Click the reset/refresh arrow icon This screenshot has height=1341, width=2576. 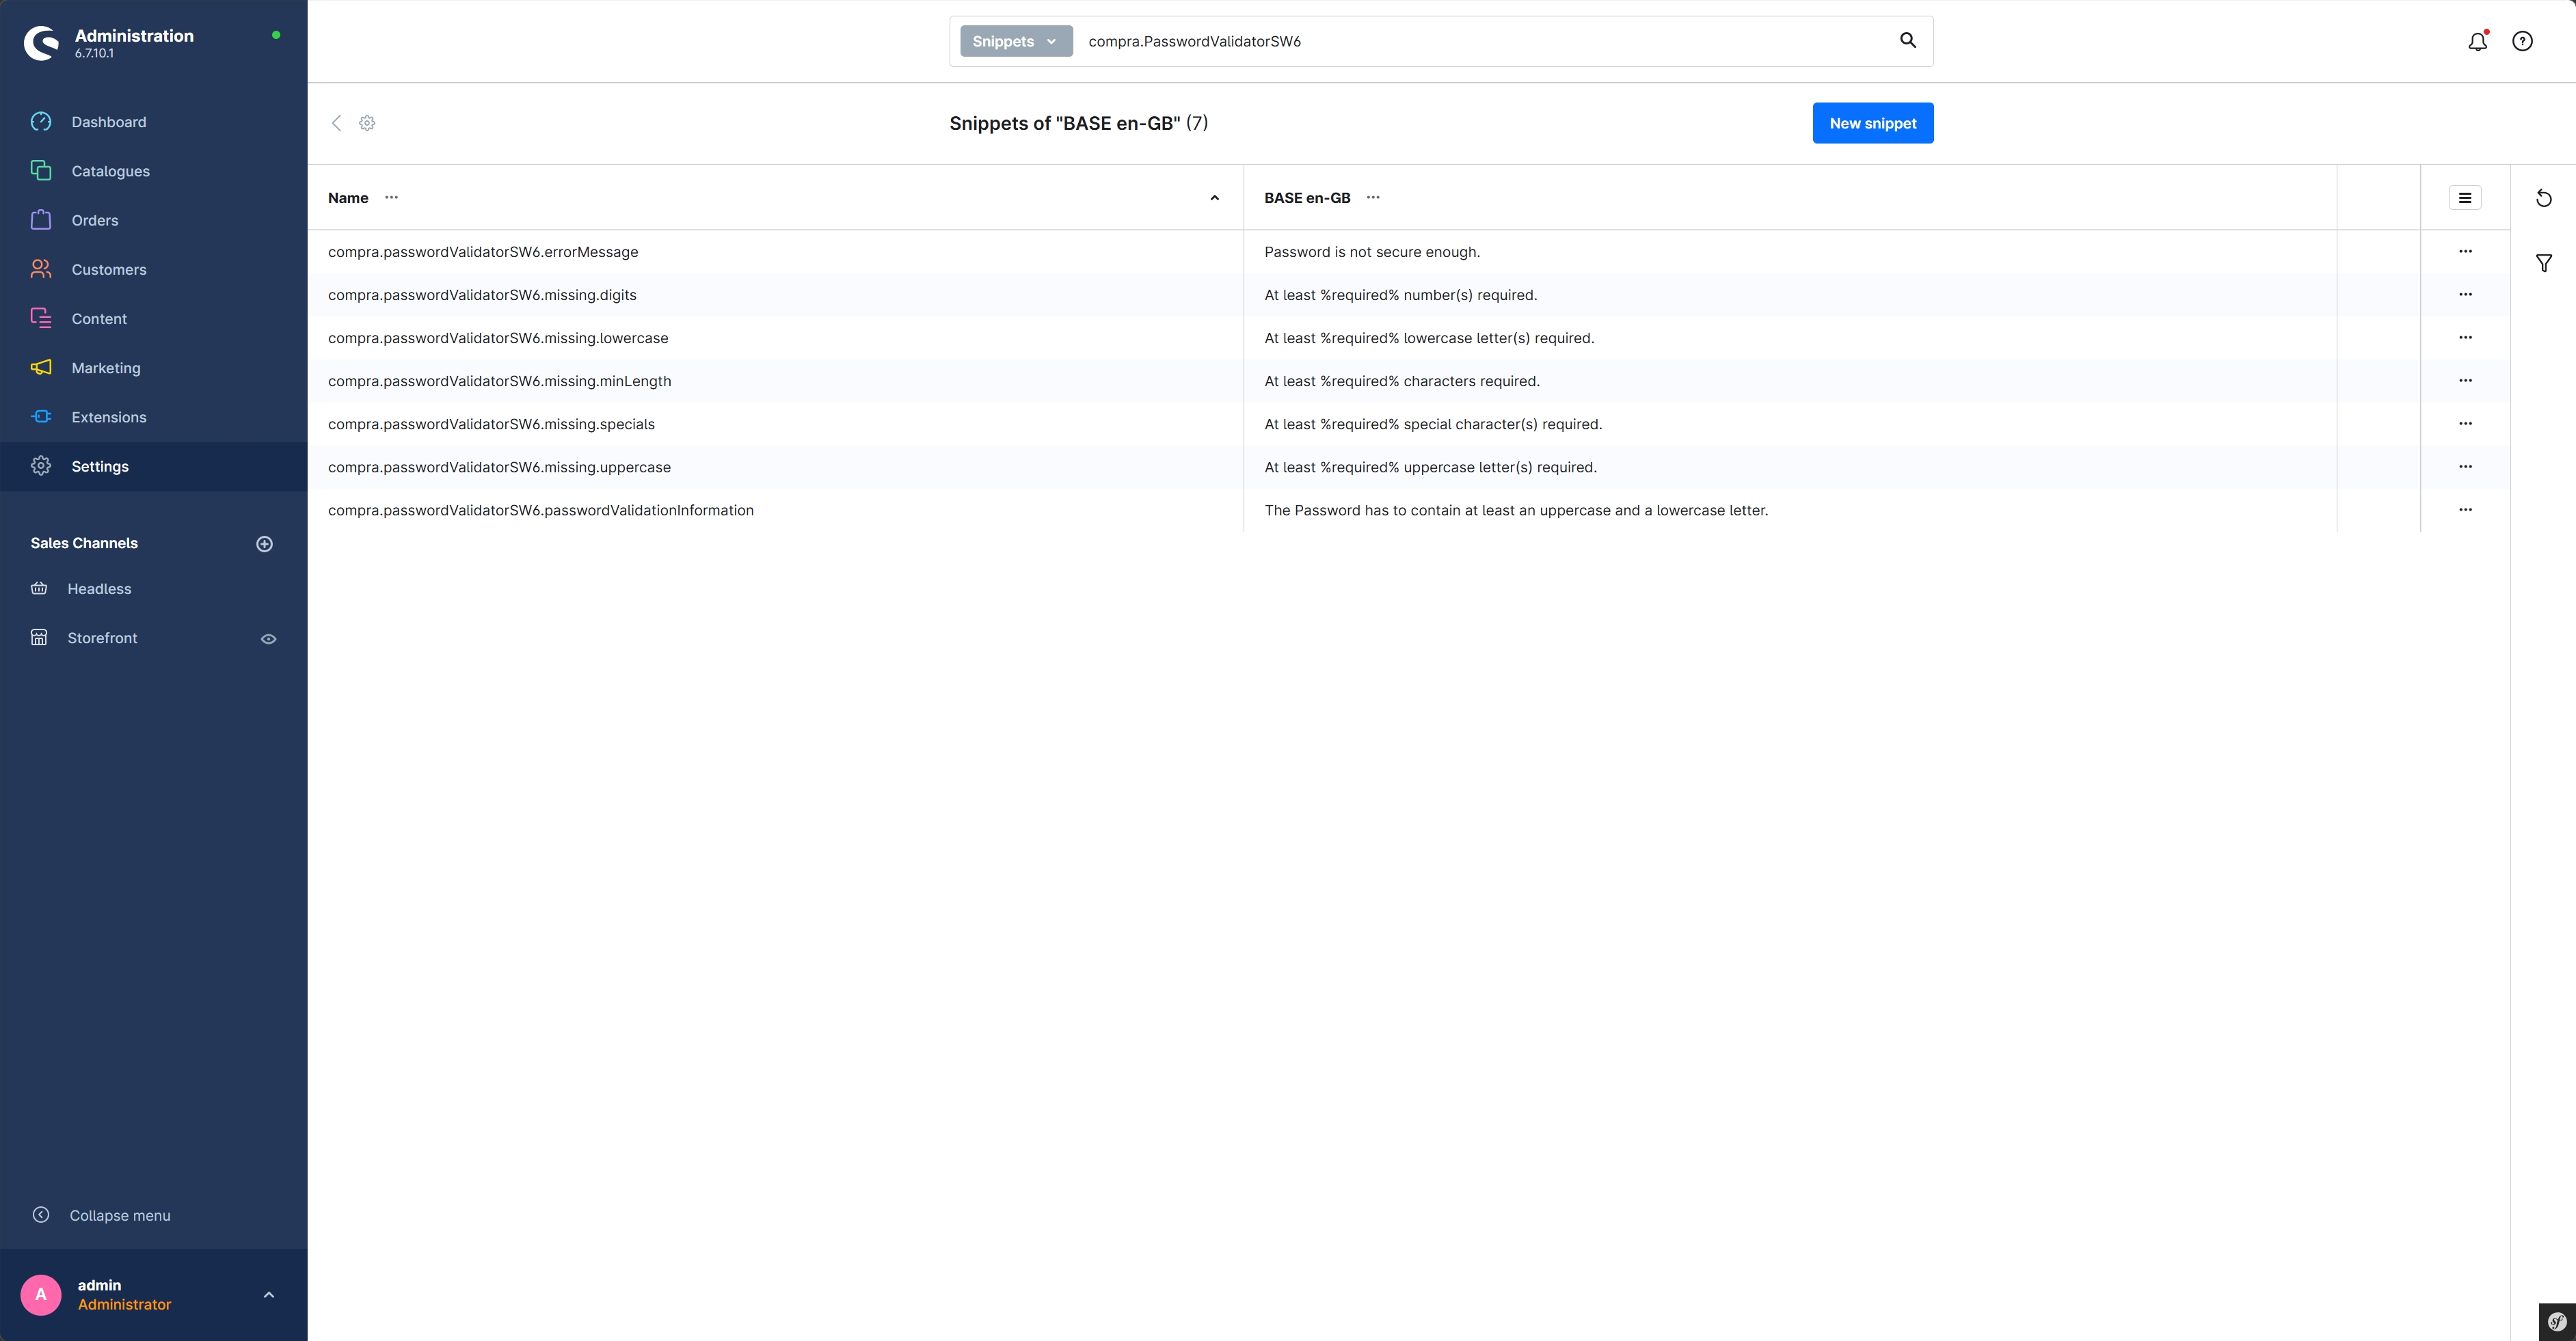tap(2543, 198)
